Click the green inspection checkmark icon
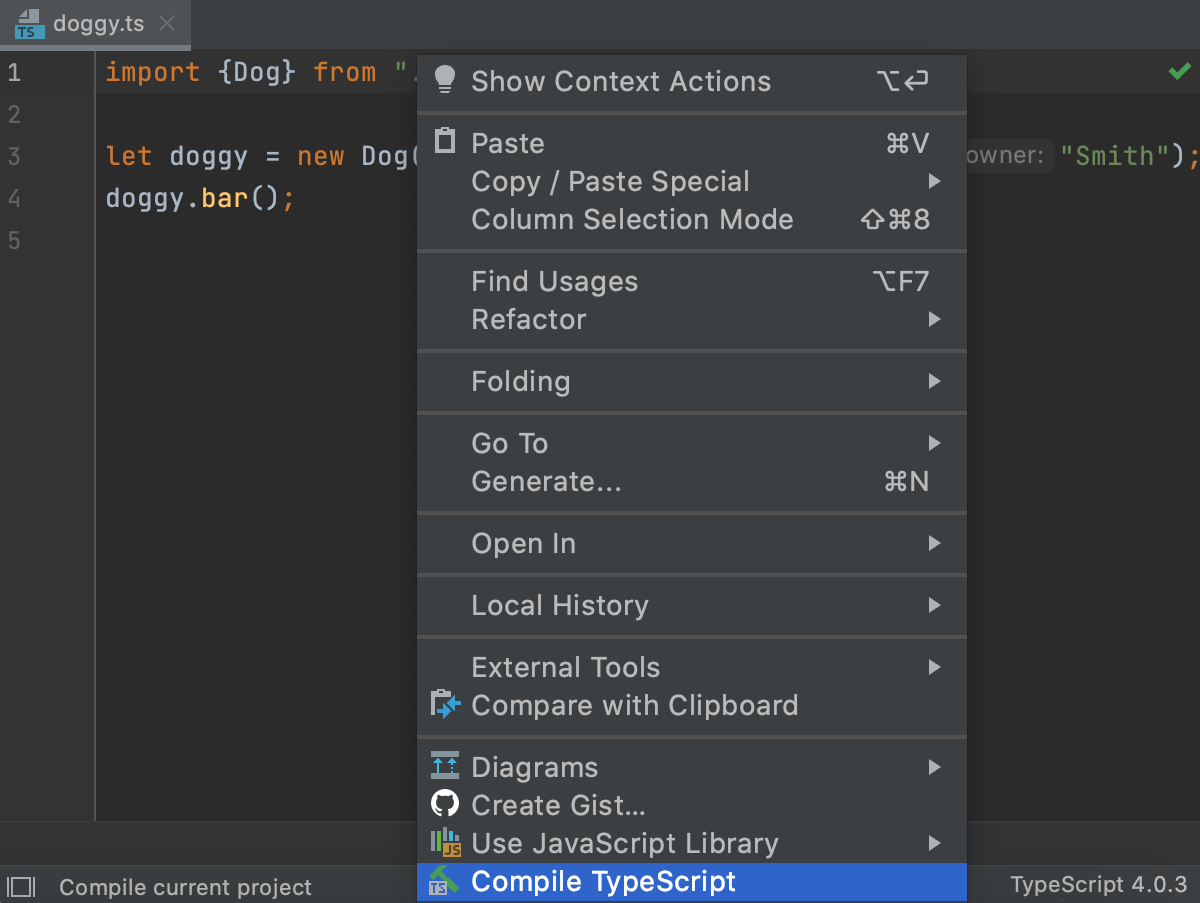The height and width of the screenshot is (903, 1200). pyautogui.click(x=1179, y=72)
